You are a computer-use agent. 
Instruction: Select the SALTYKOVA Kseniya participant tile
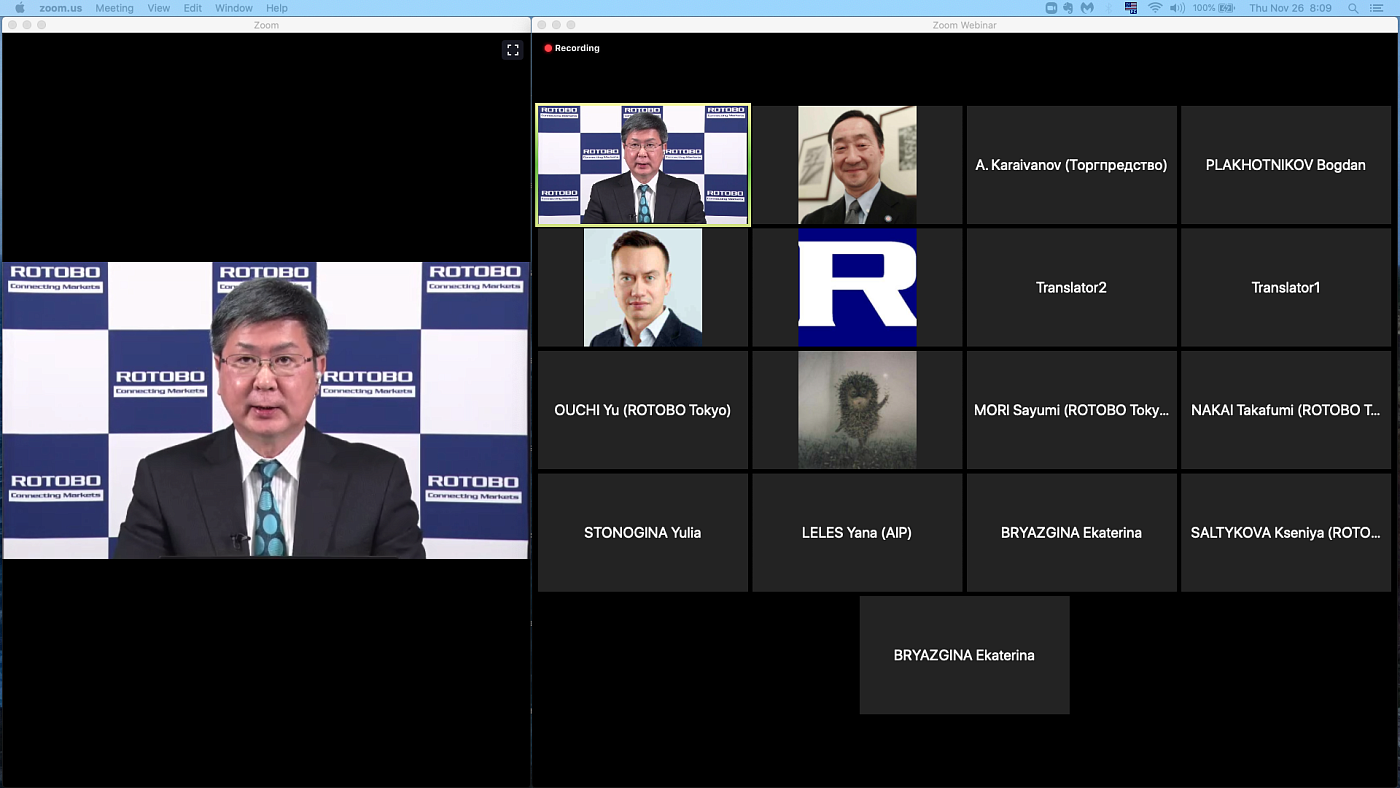(x=1286, y=533)
